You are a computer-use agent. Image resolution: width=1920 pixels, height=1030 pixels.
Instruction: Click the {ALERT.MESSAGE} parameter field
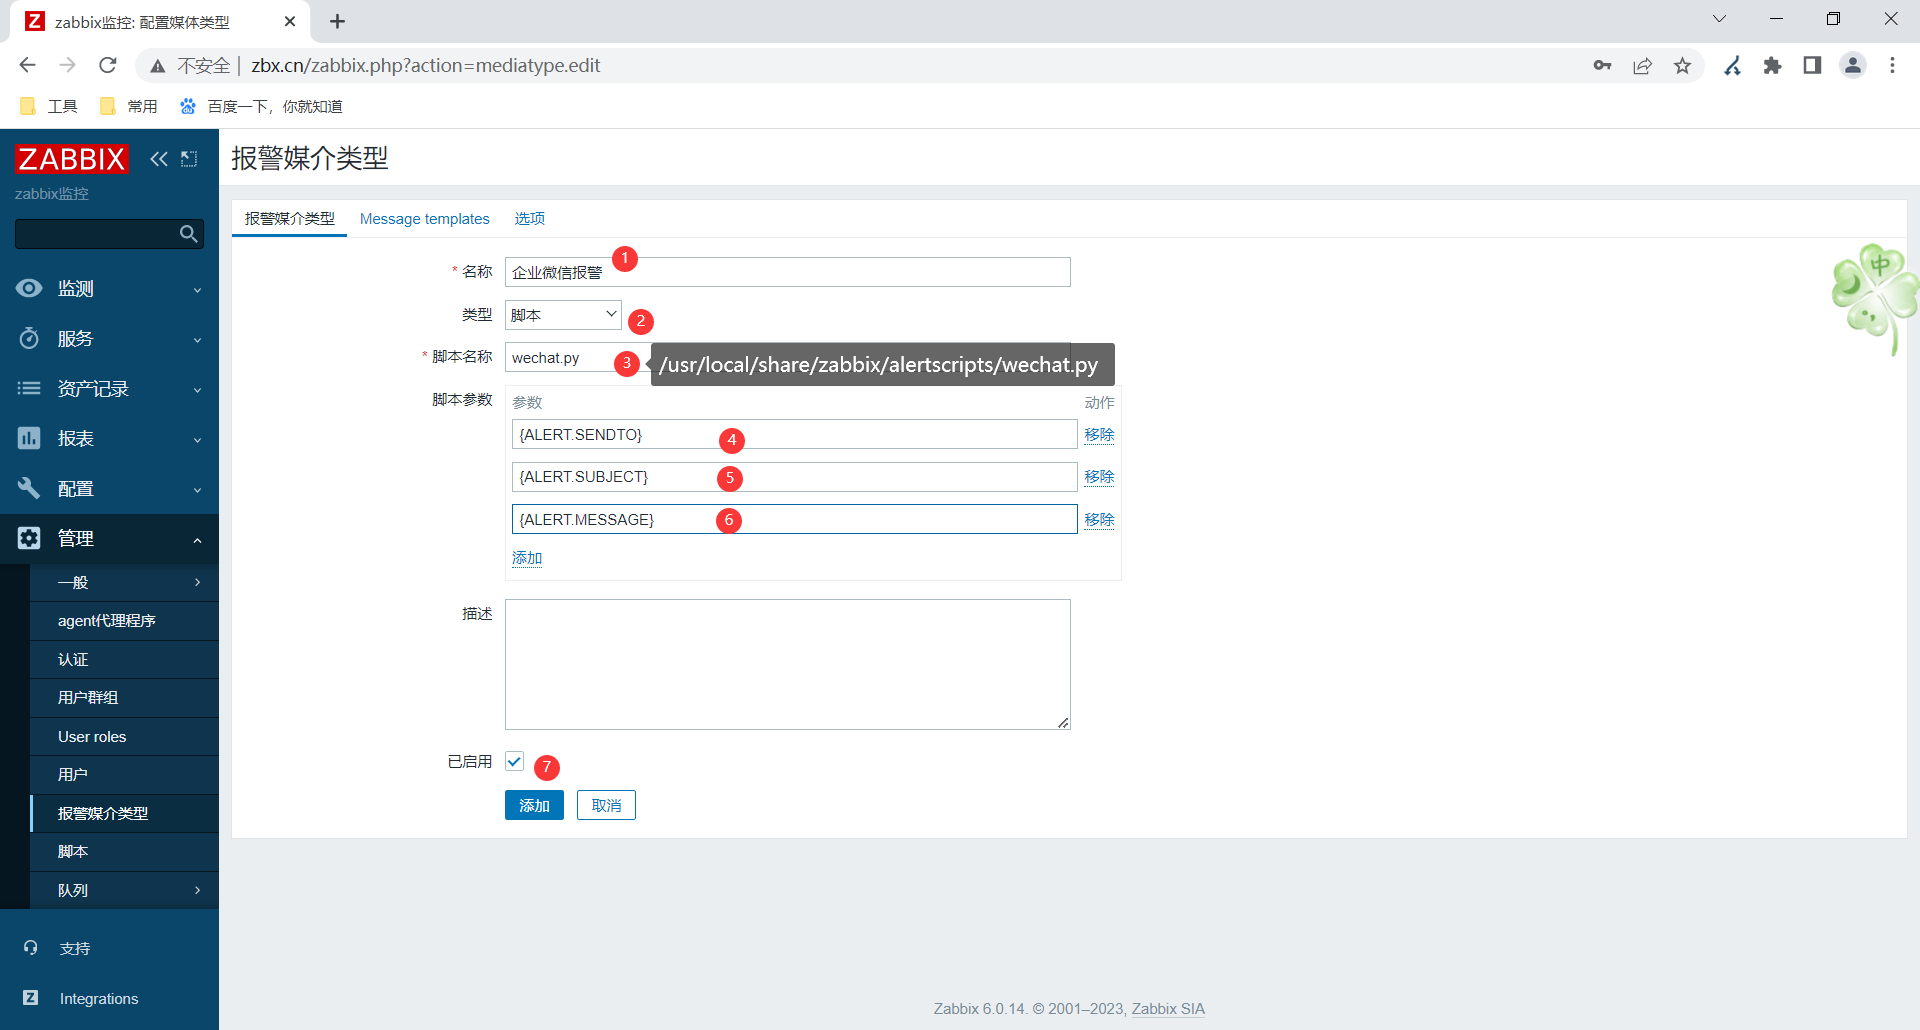coord(795,520)
